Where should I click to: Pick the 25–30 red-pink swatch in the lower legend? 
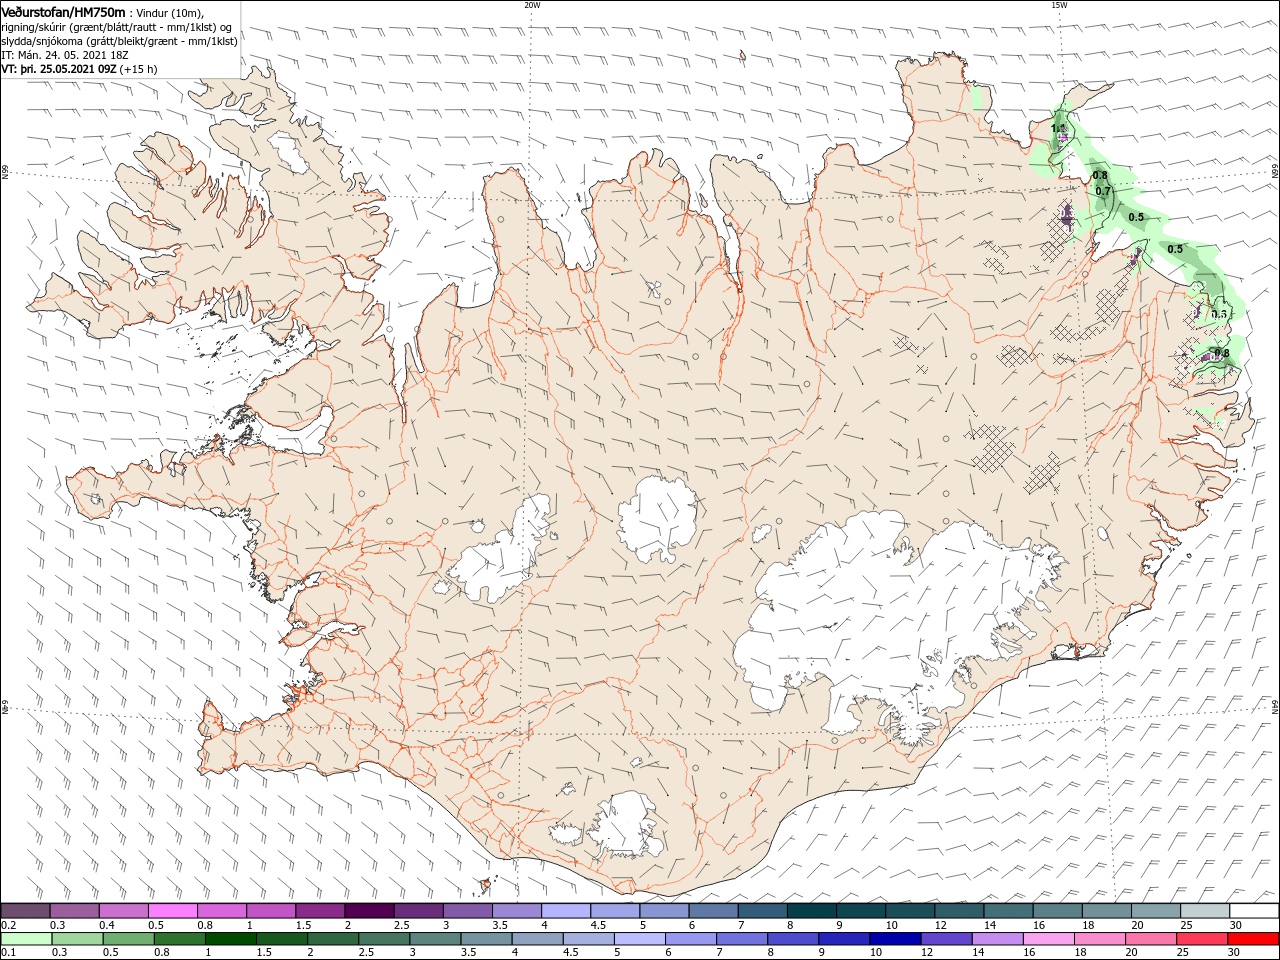[1202, 939]
